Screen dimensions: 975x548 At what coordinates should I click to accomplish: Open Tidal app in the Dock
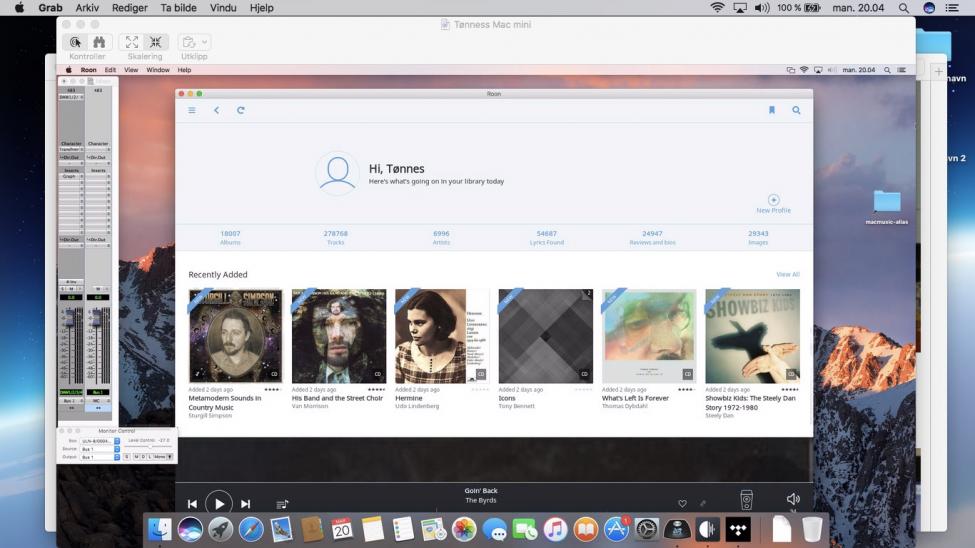[x=737, y=530]
